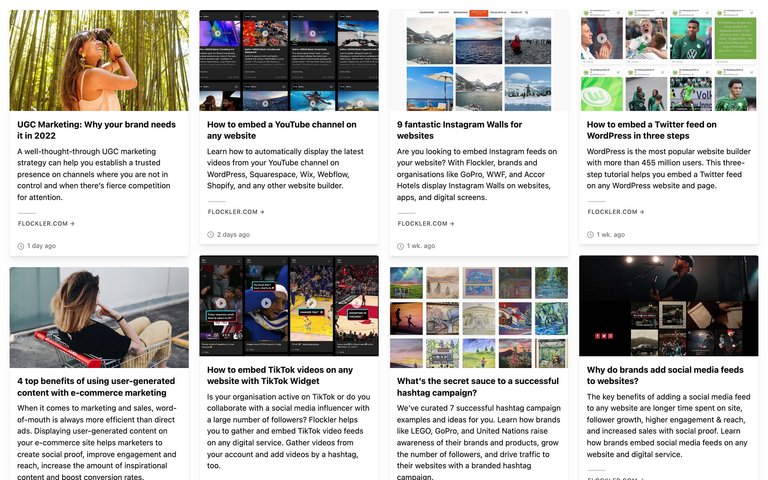Click the '2 days ago' timestamp text
This screenshot has width=768, height=480.
[x=233, y=235]
